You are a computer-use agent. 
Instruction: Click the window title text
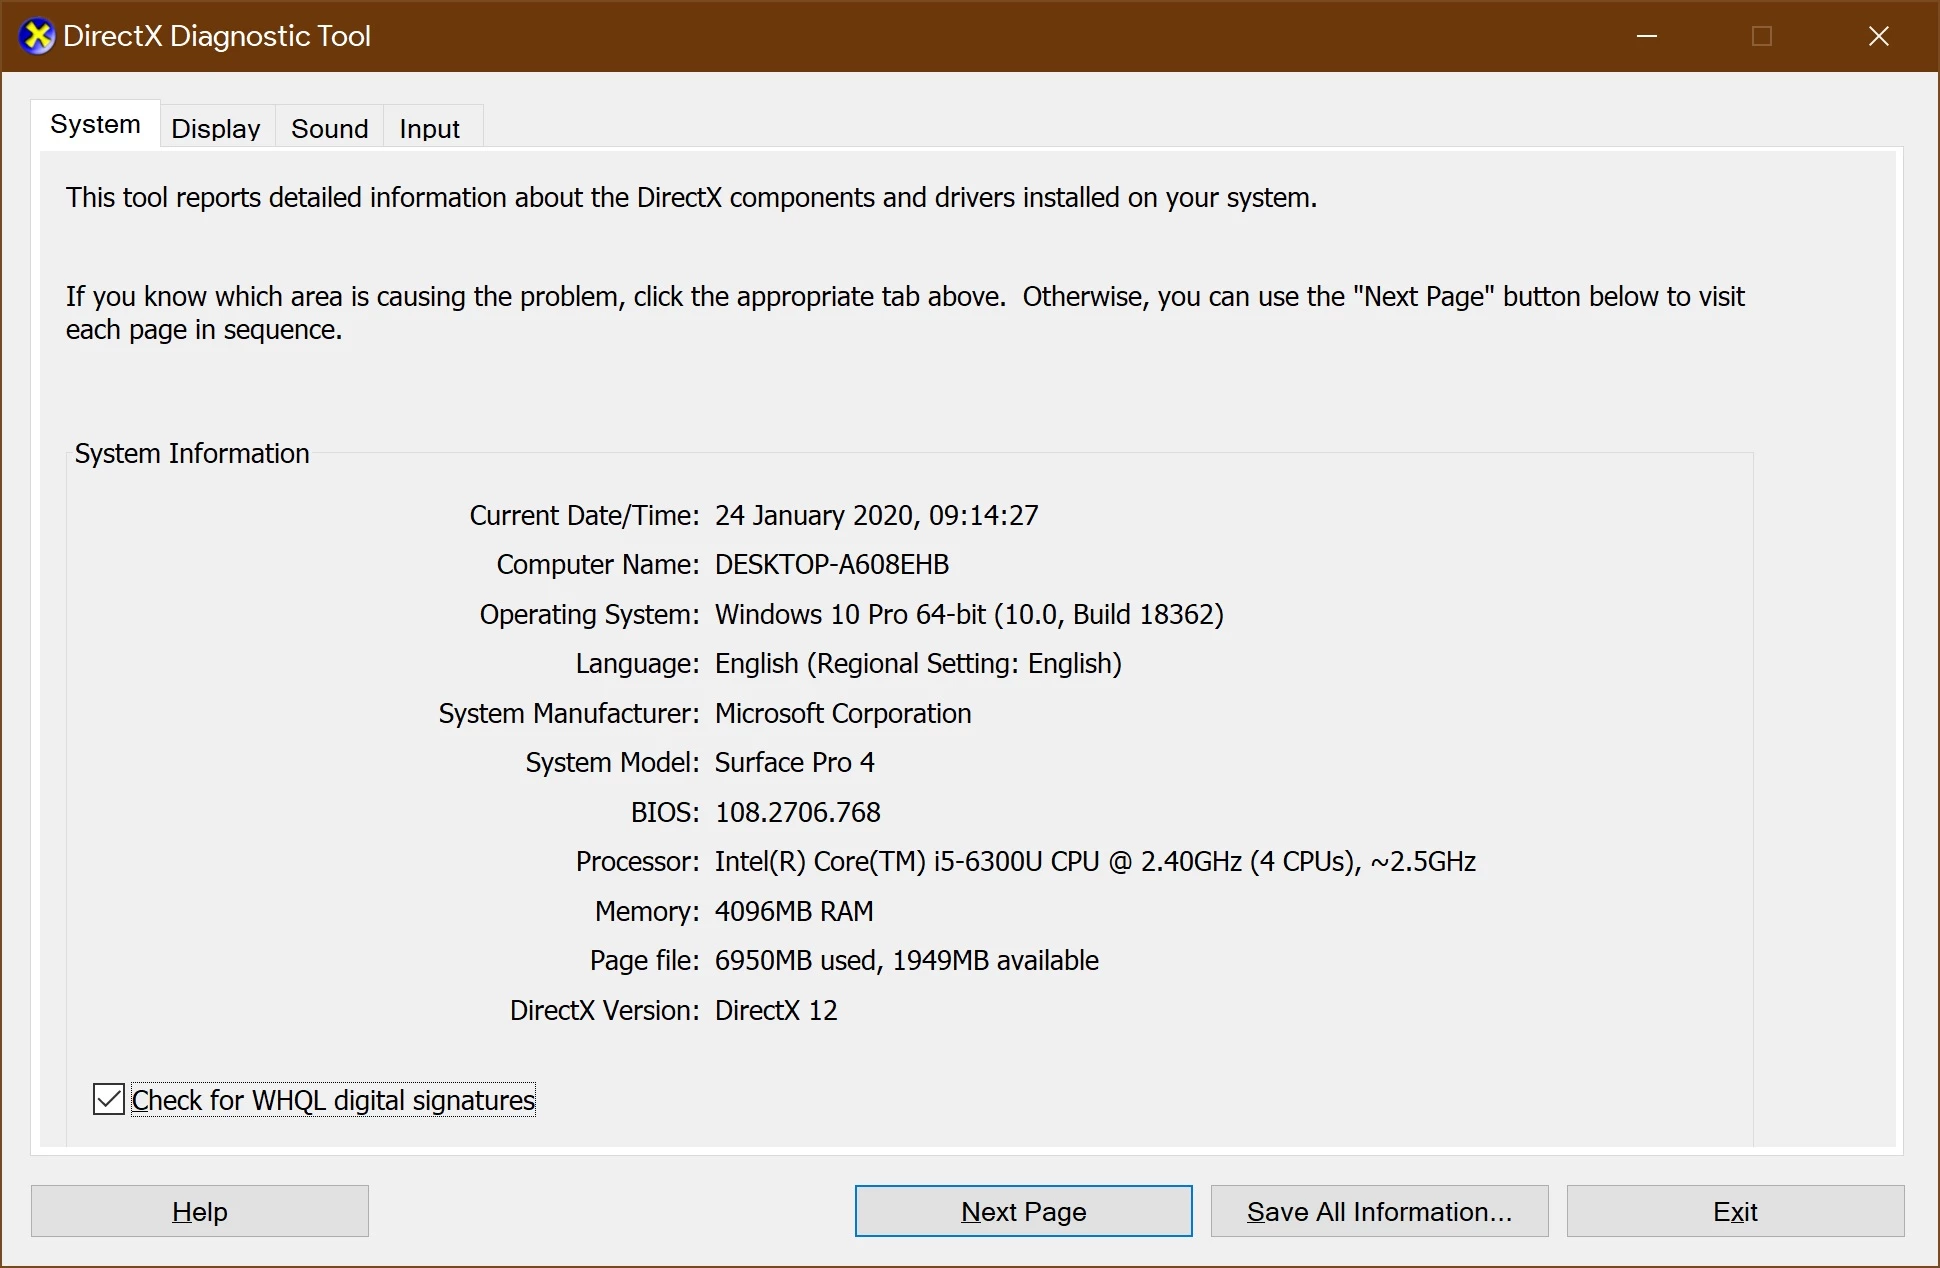point(216,37)
